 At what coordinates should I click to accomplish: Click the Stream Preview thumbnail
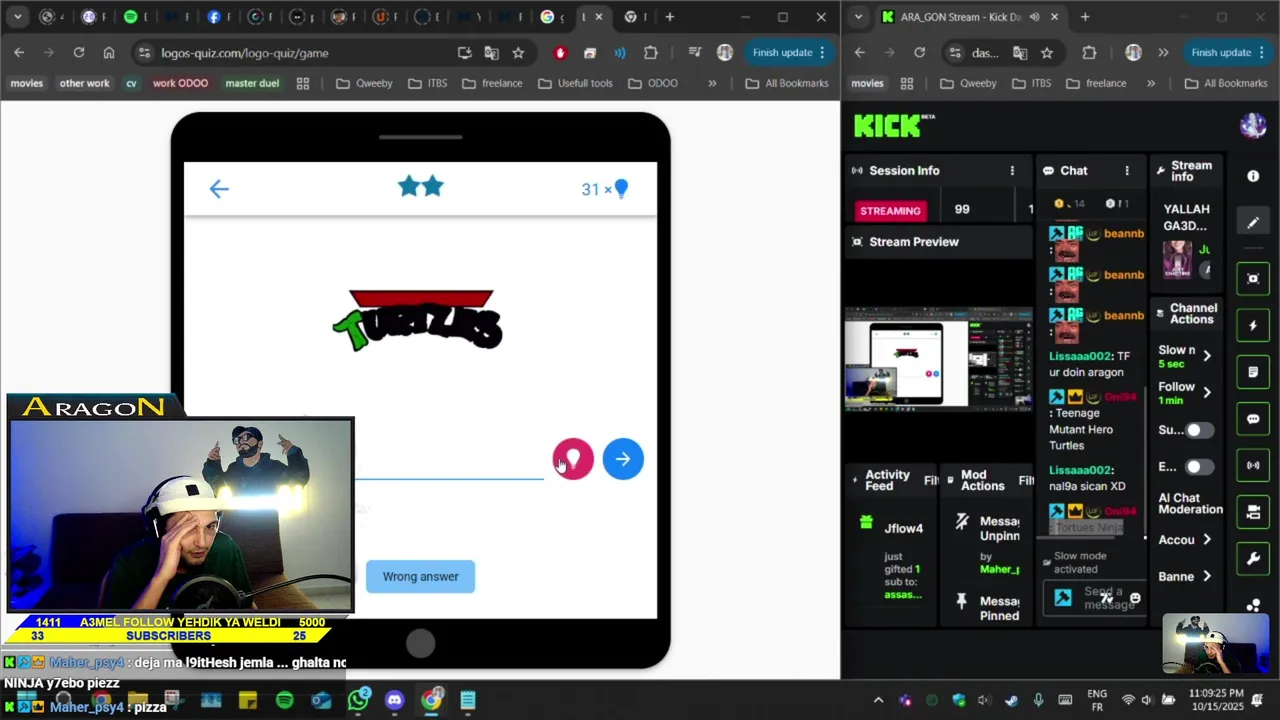point(938,360)
